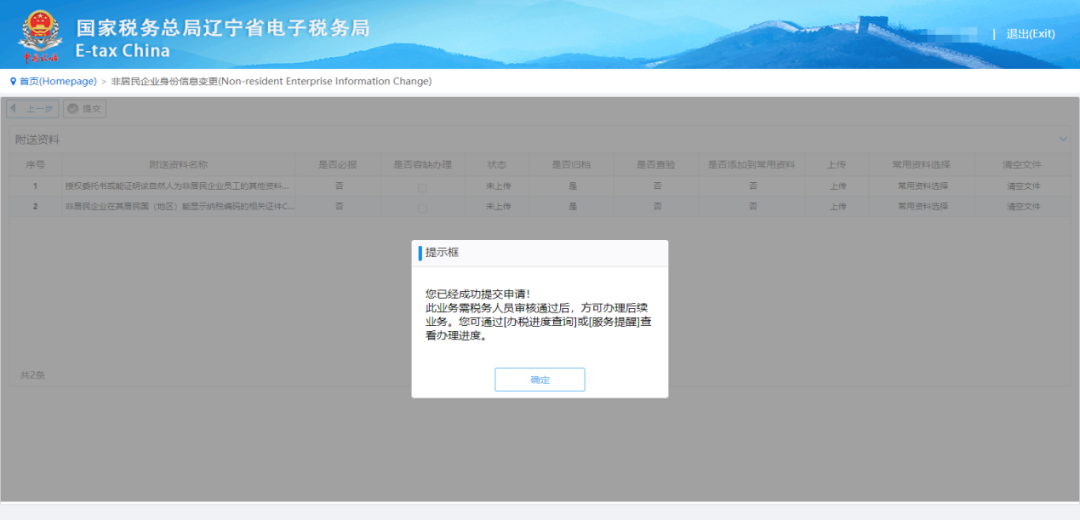Click 清空文件 in row 2

pos(1023,207)
